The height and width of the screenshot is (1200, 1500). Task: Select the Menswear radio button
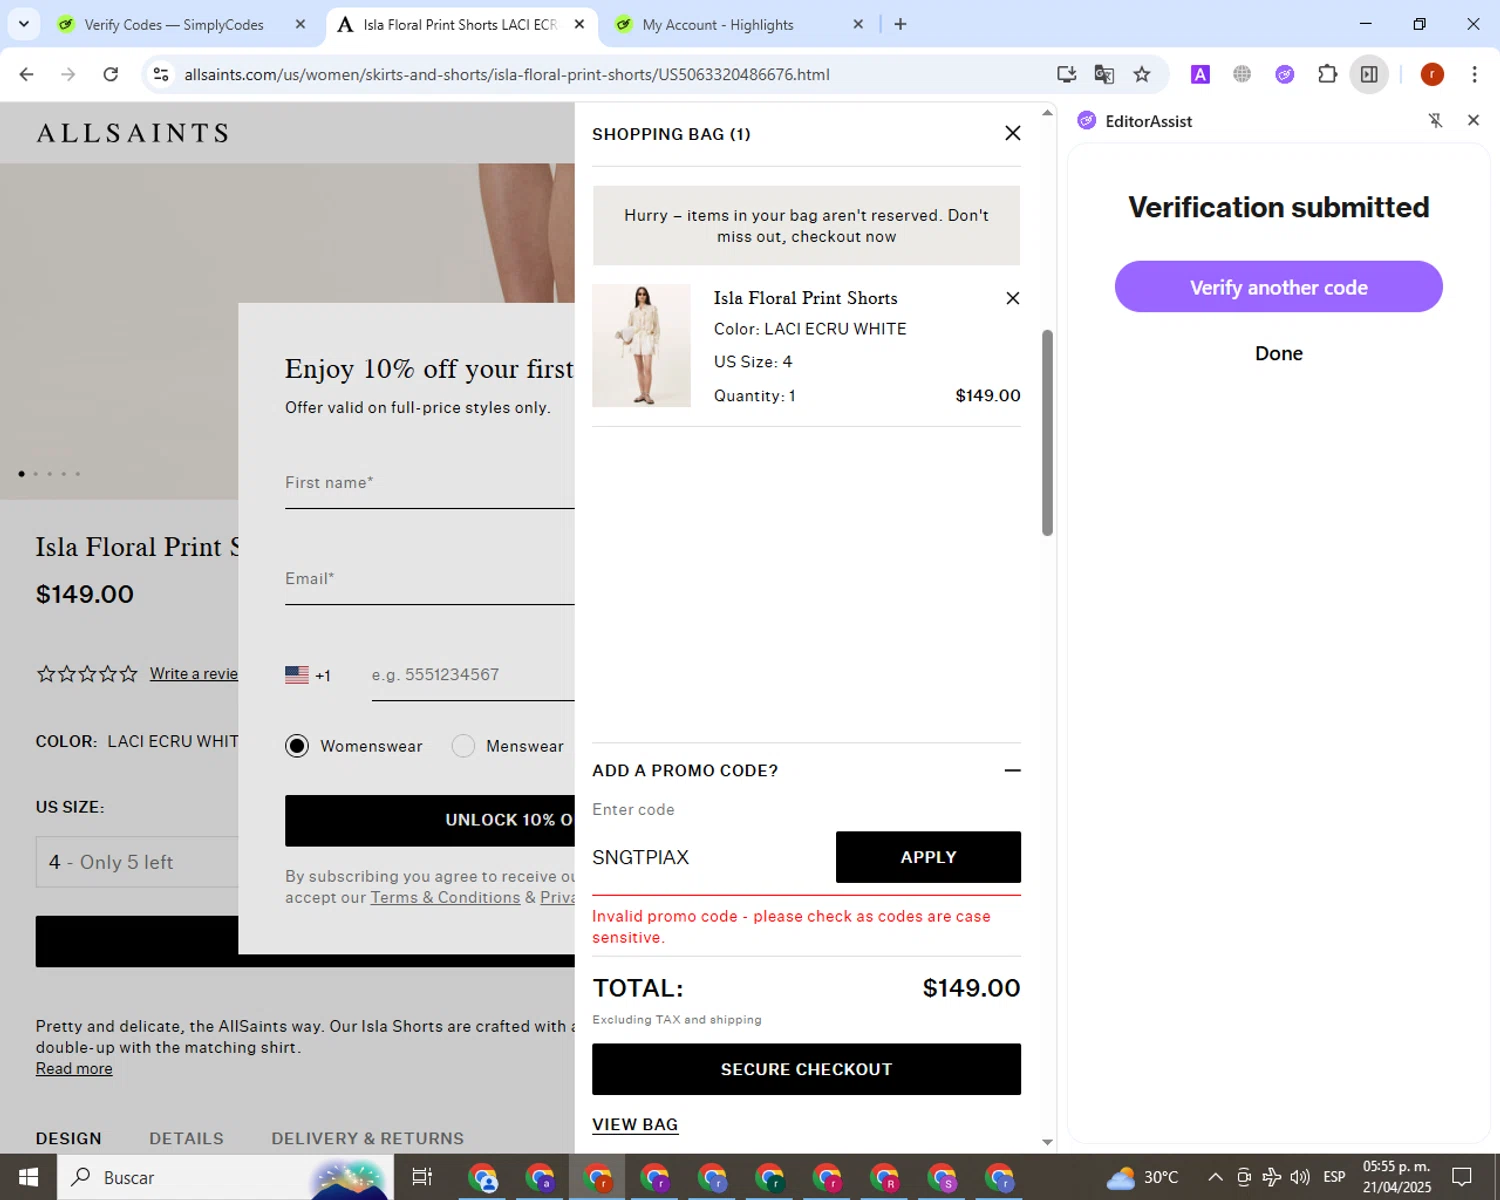tap(463, 746)
